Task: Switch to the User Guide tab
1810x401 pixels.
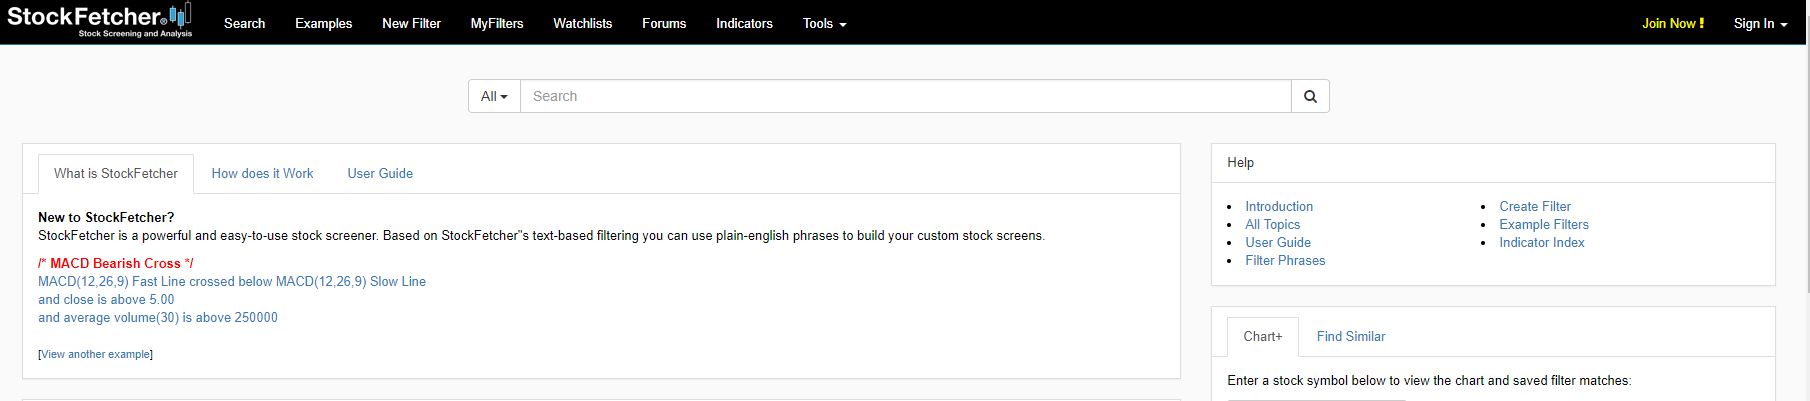Action: point(380,173)
